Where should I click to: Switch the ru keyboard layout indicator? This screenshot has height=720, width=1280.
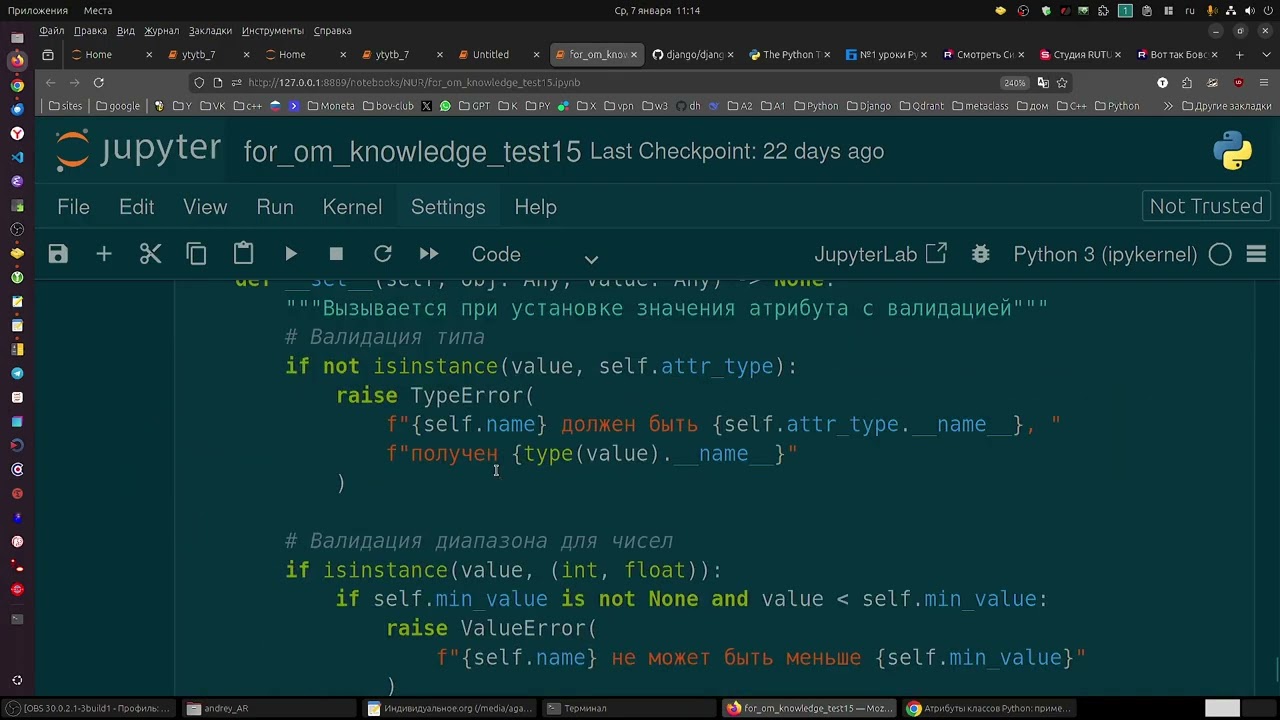1190,10
